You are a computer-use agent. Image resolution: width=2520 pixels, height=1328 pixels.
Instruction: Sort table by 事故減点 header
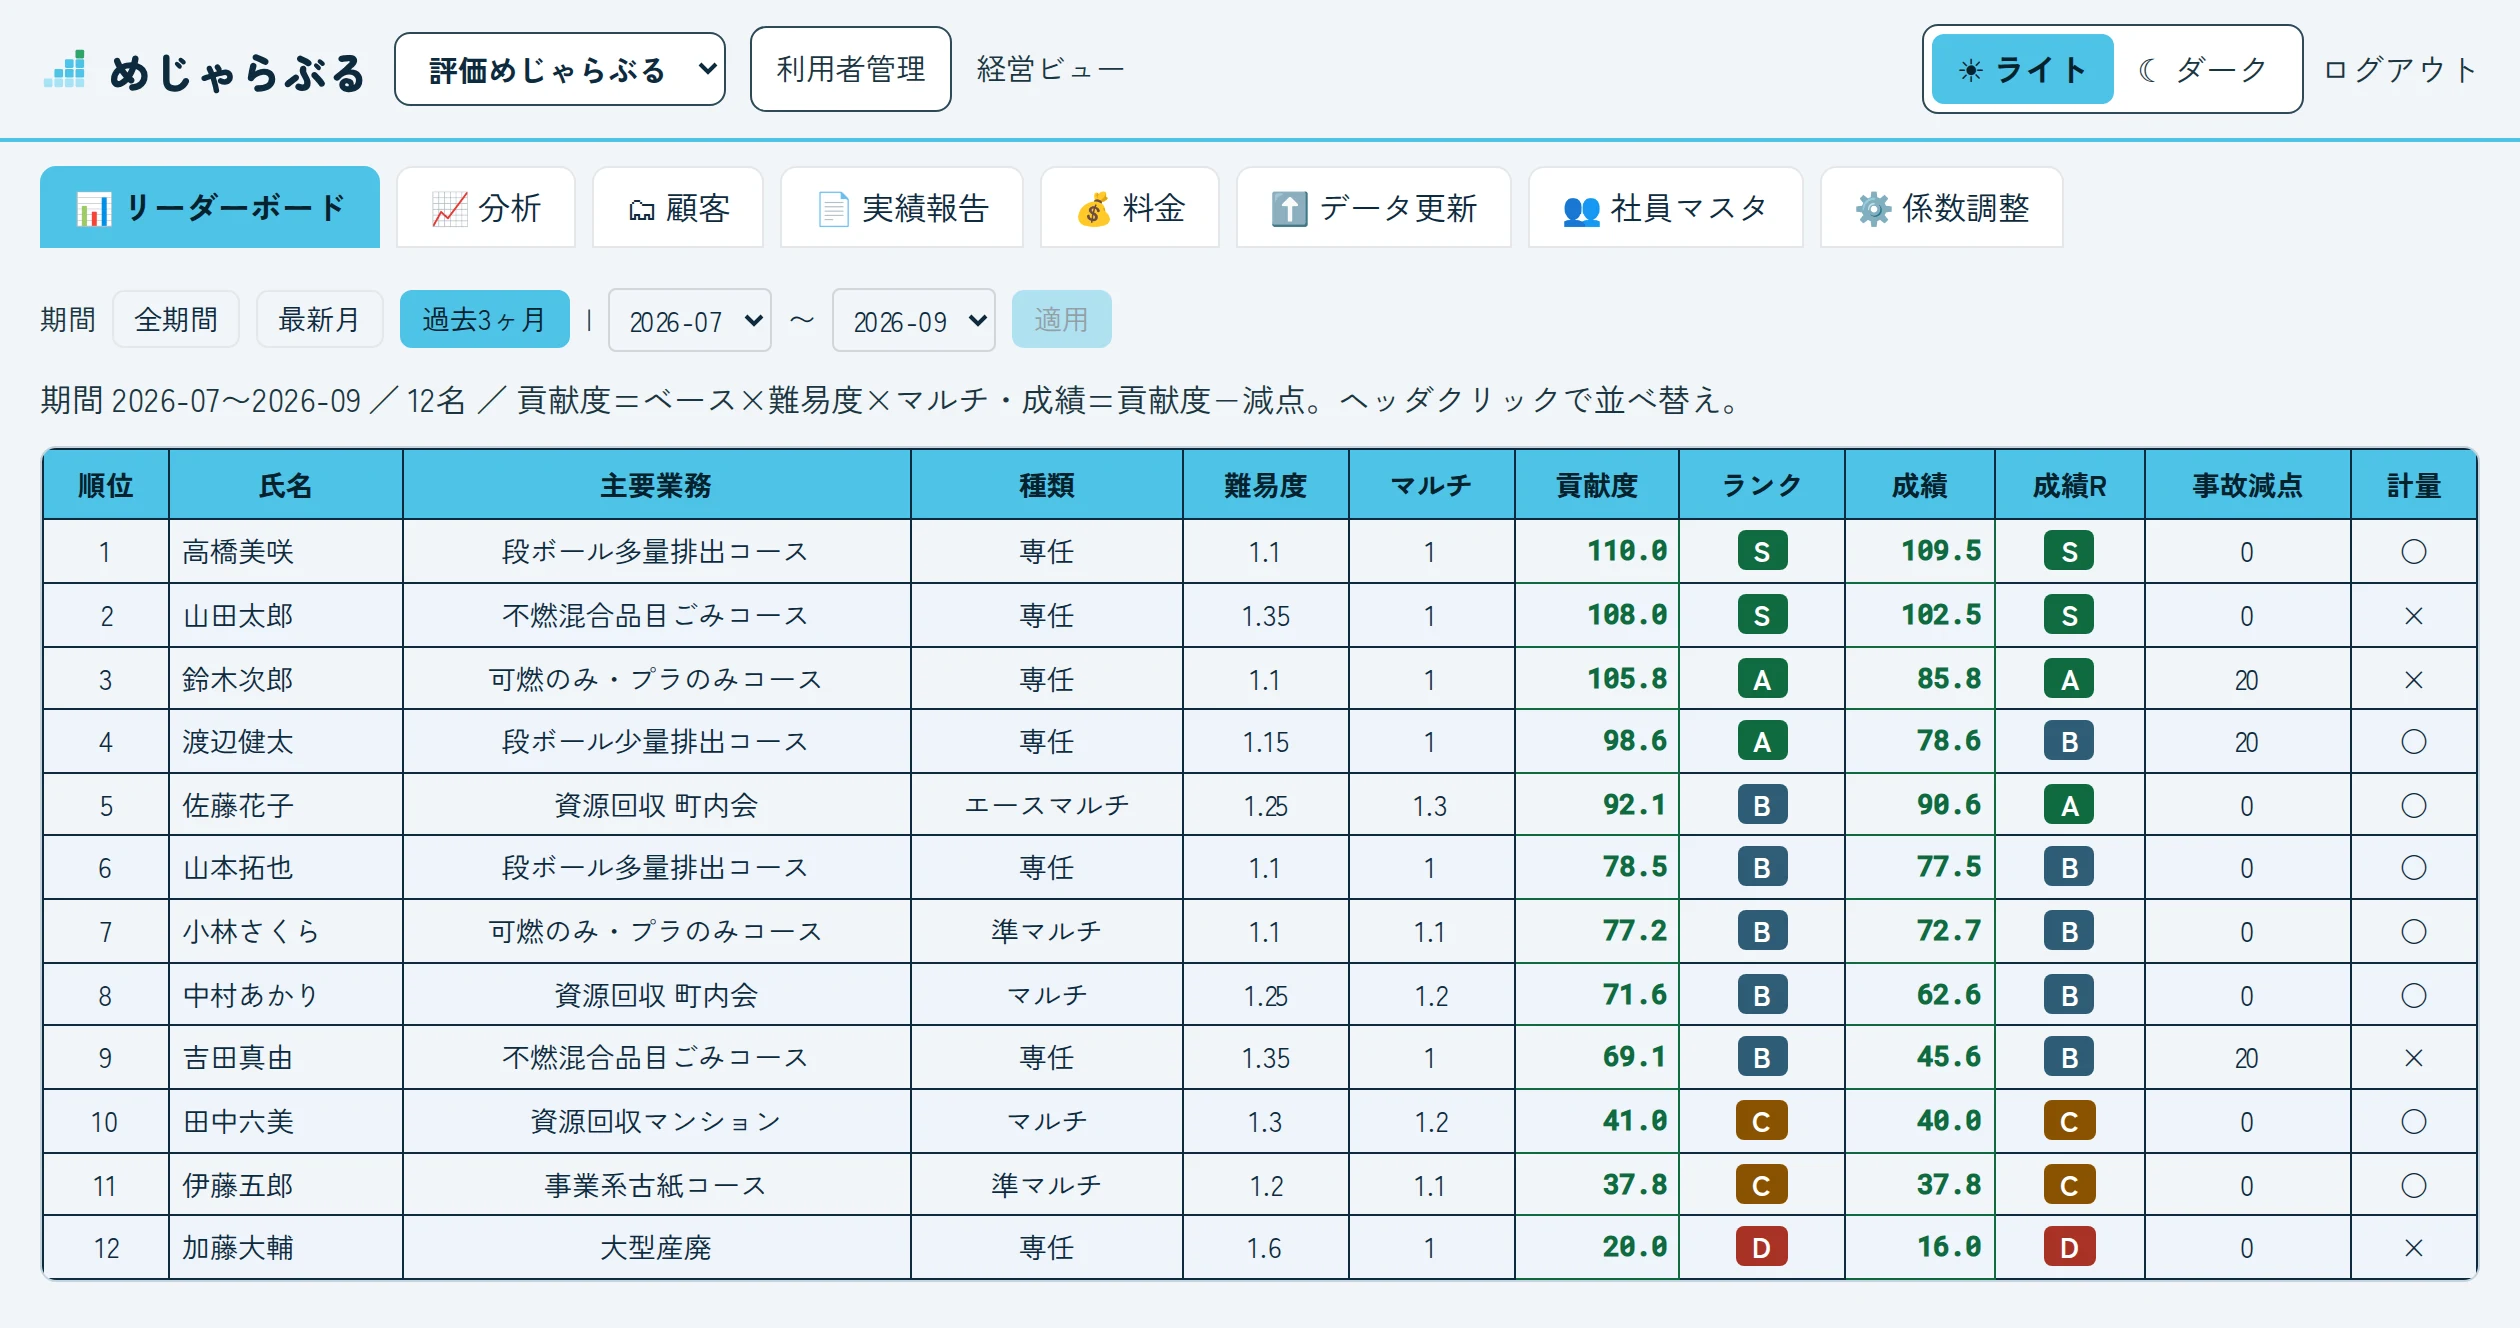(2248, 485)
